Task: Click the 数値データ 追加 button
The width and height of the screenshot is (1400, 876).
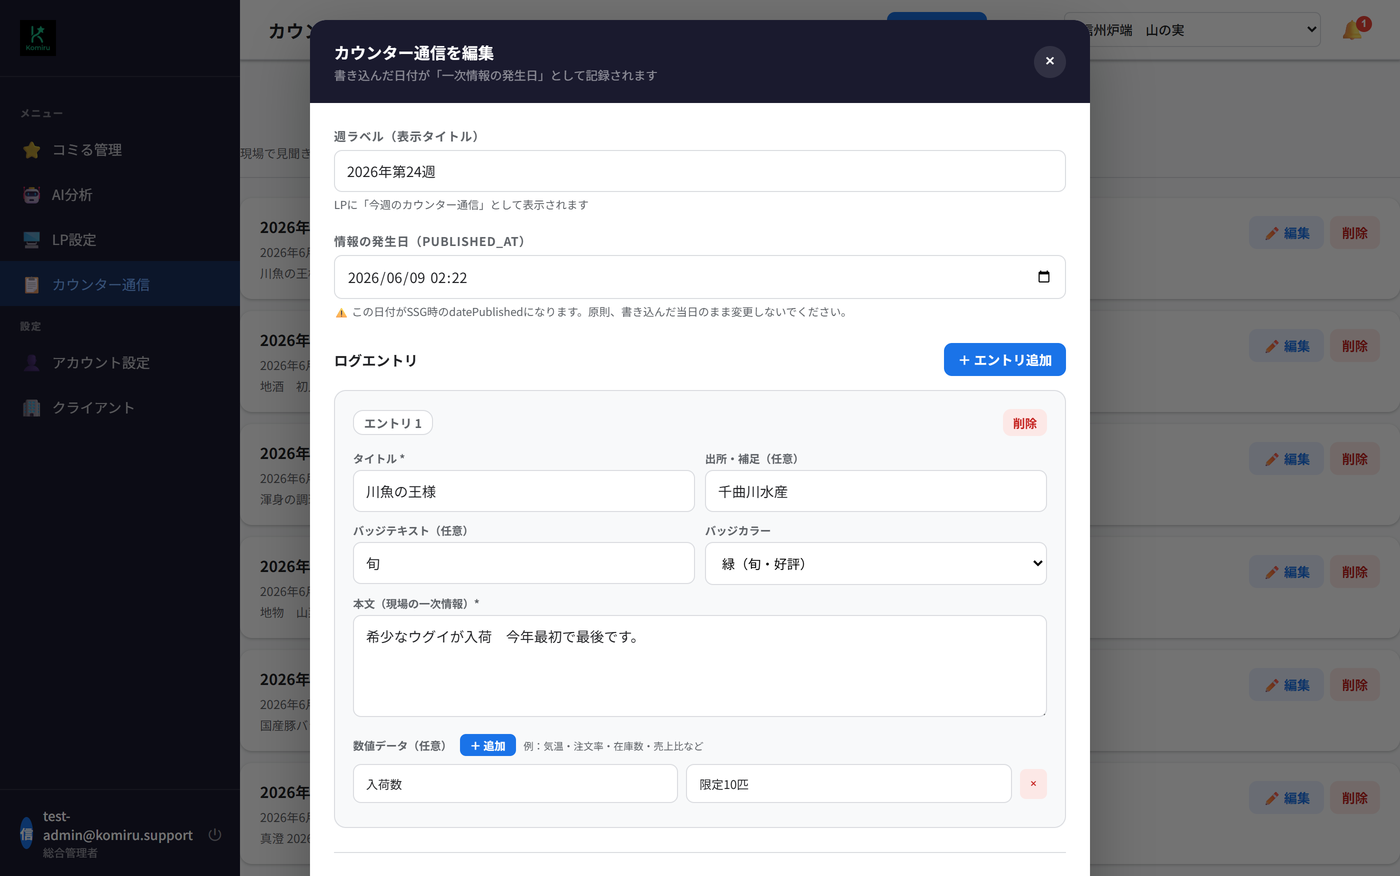Action: tap(488, 745)
